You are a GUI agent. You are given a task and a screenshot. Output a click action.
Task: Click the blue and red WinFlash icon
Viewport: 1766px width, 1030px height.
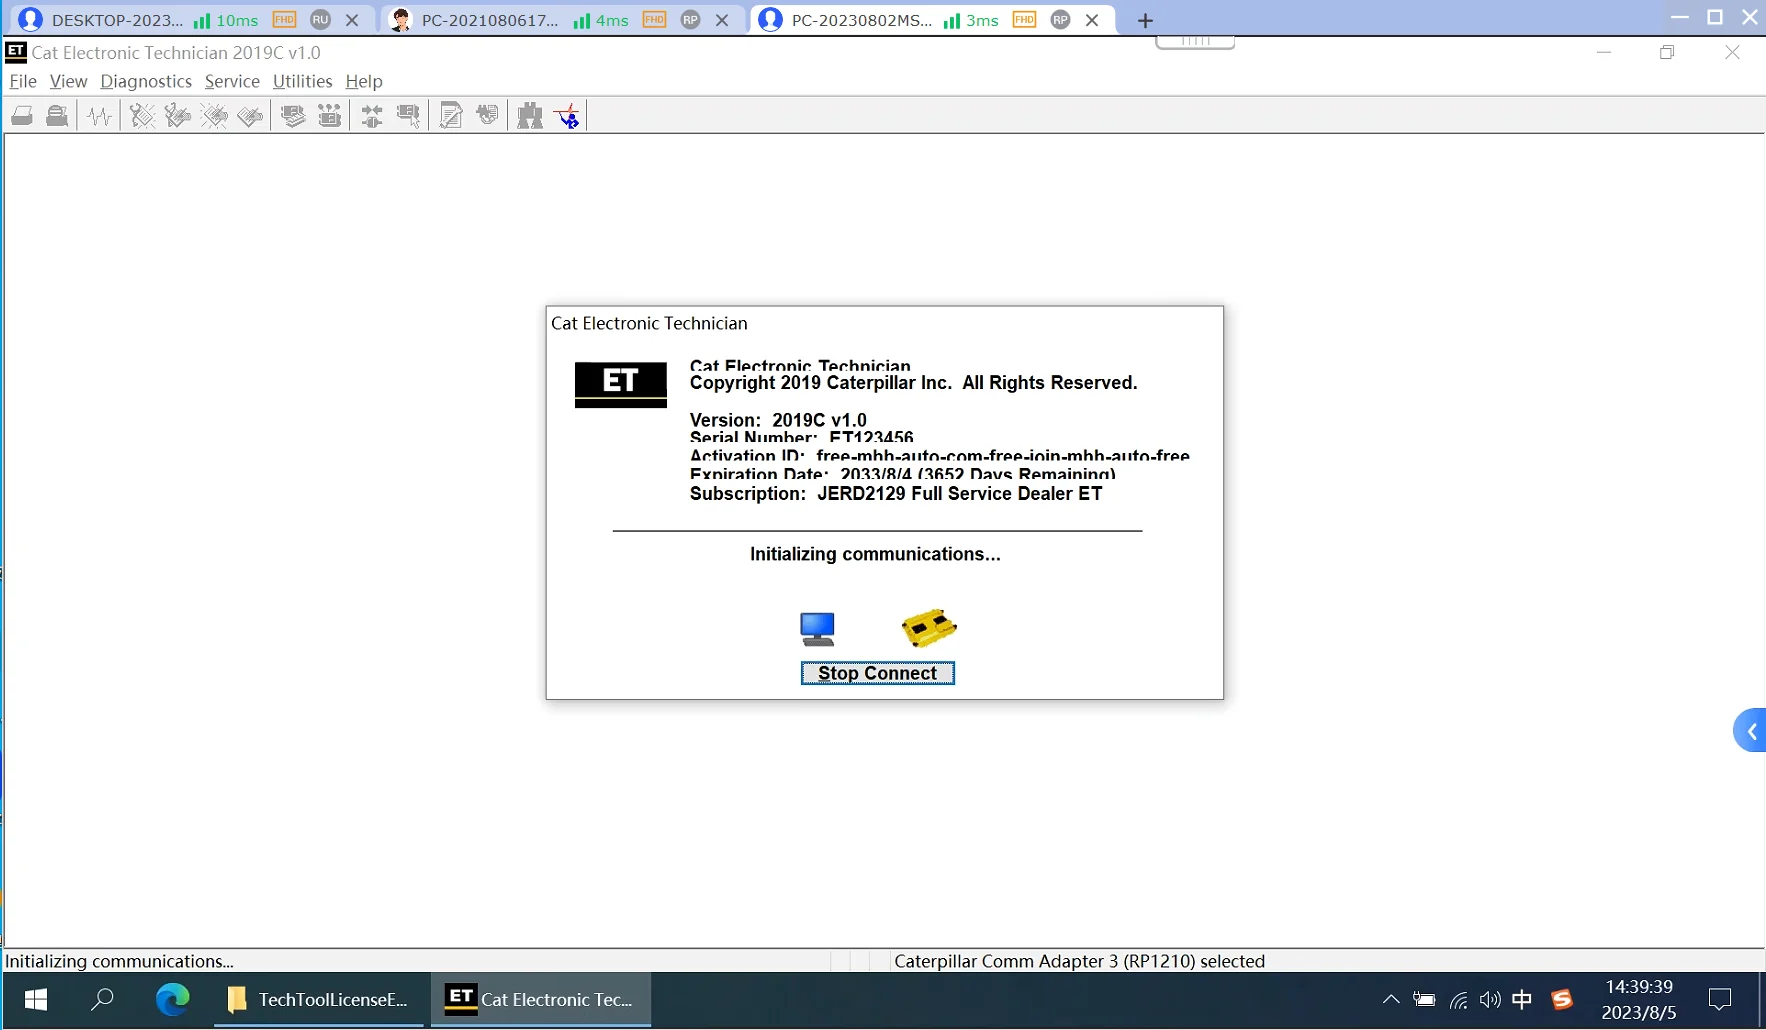567,116
